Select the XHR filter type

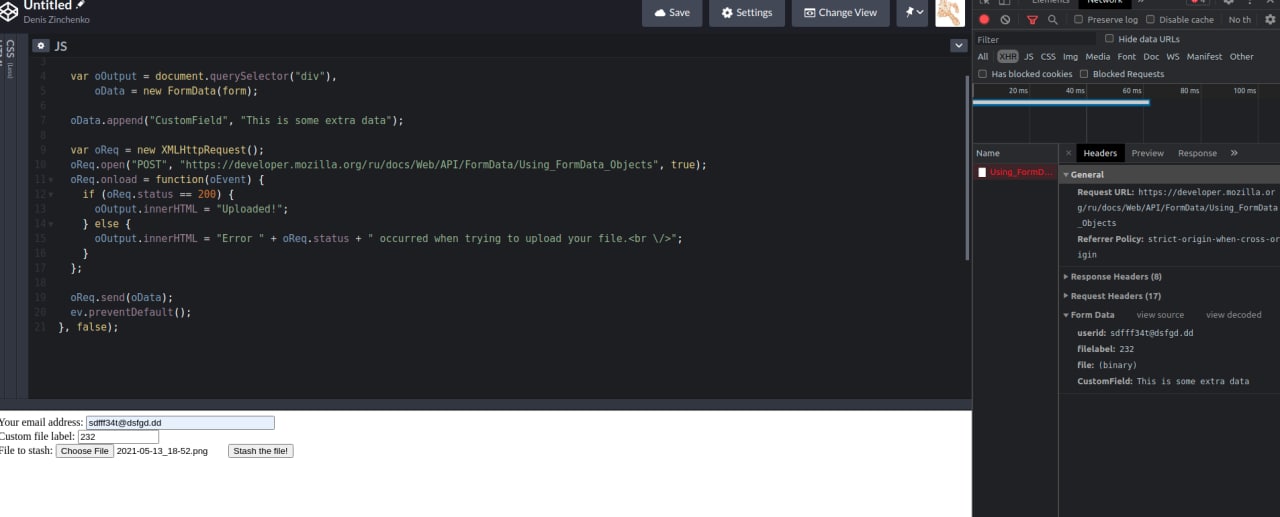click(x=1007, y=57)
